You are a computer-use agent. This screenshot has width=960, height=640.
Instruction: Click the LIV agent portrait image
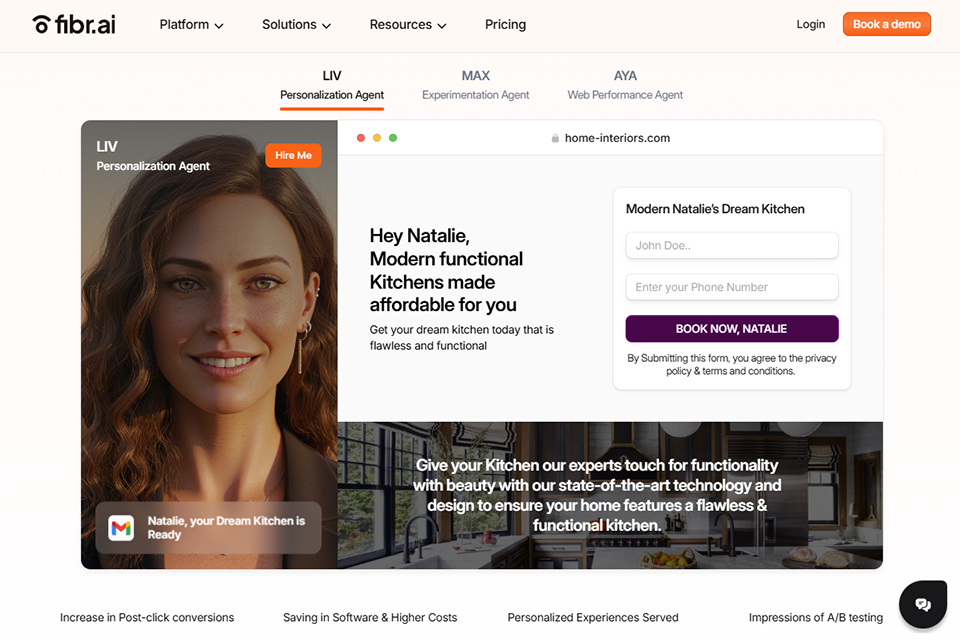(209, 345)
